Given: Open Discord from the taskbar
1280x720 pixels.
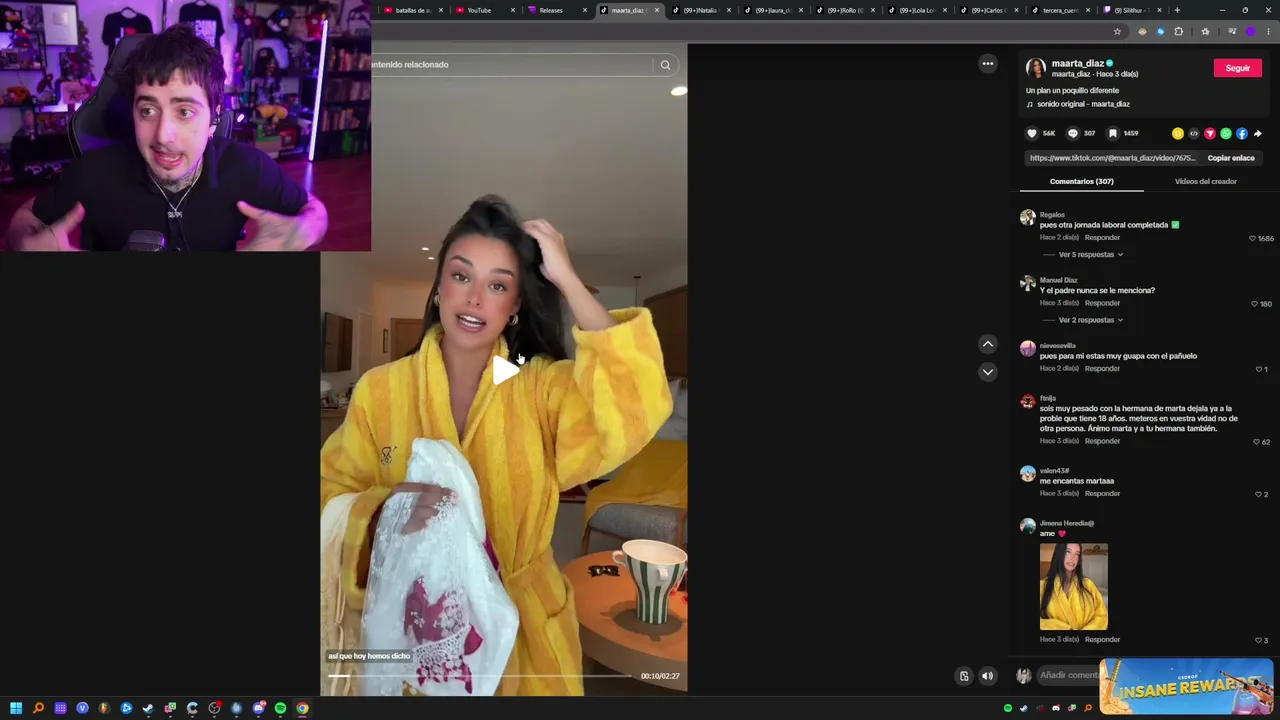Looking at the screenshot, I should tap(258, 708).
